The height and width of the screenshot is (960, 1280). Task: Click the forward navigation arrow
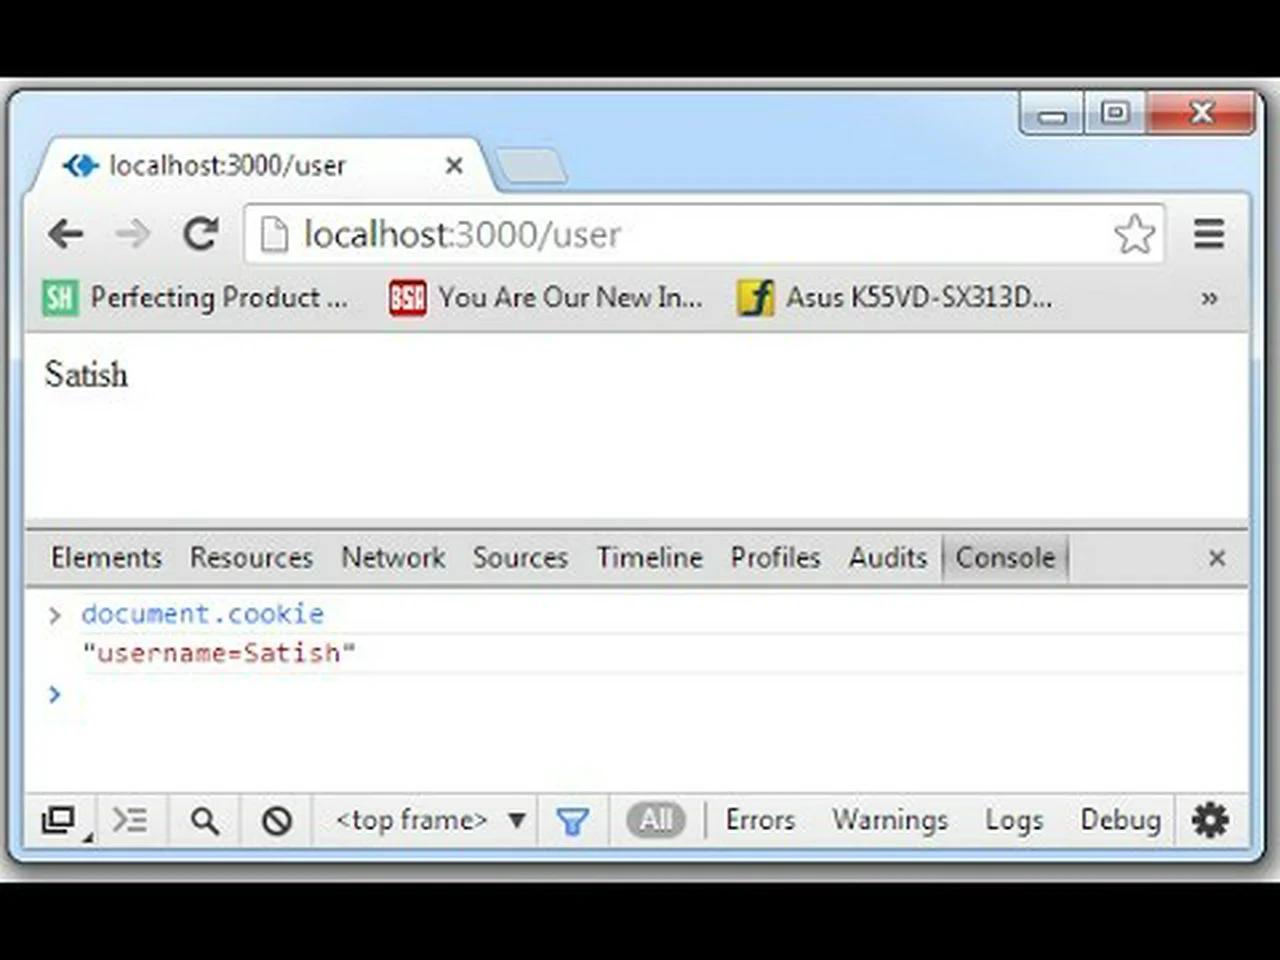[132, 234]
